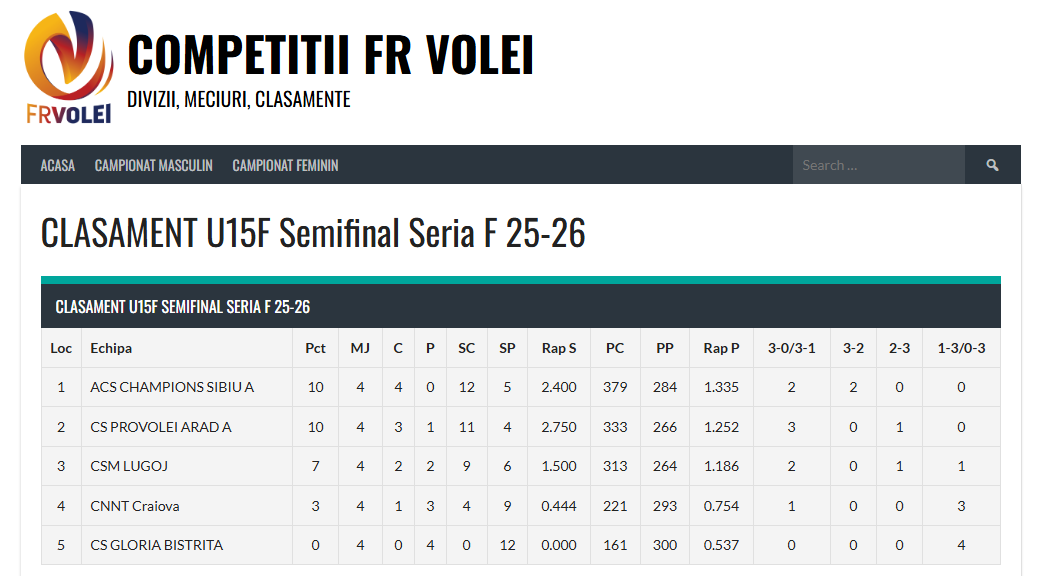Click the CNNT Craiova team name
The width and height of the screenshot is (1038, 576).
tap(135, 506)
